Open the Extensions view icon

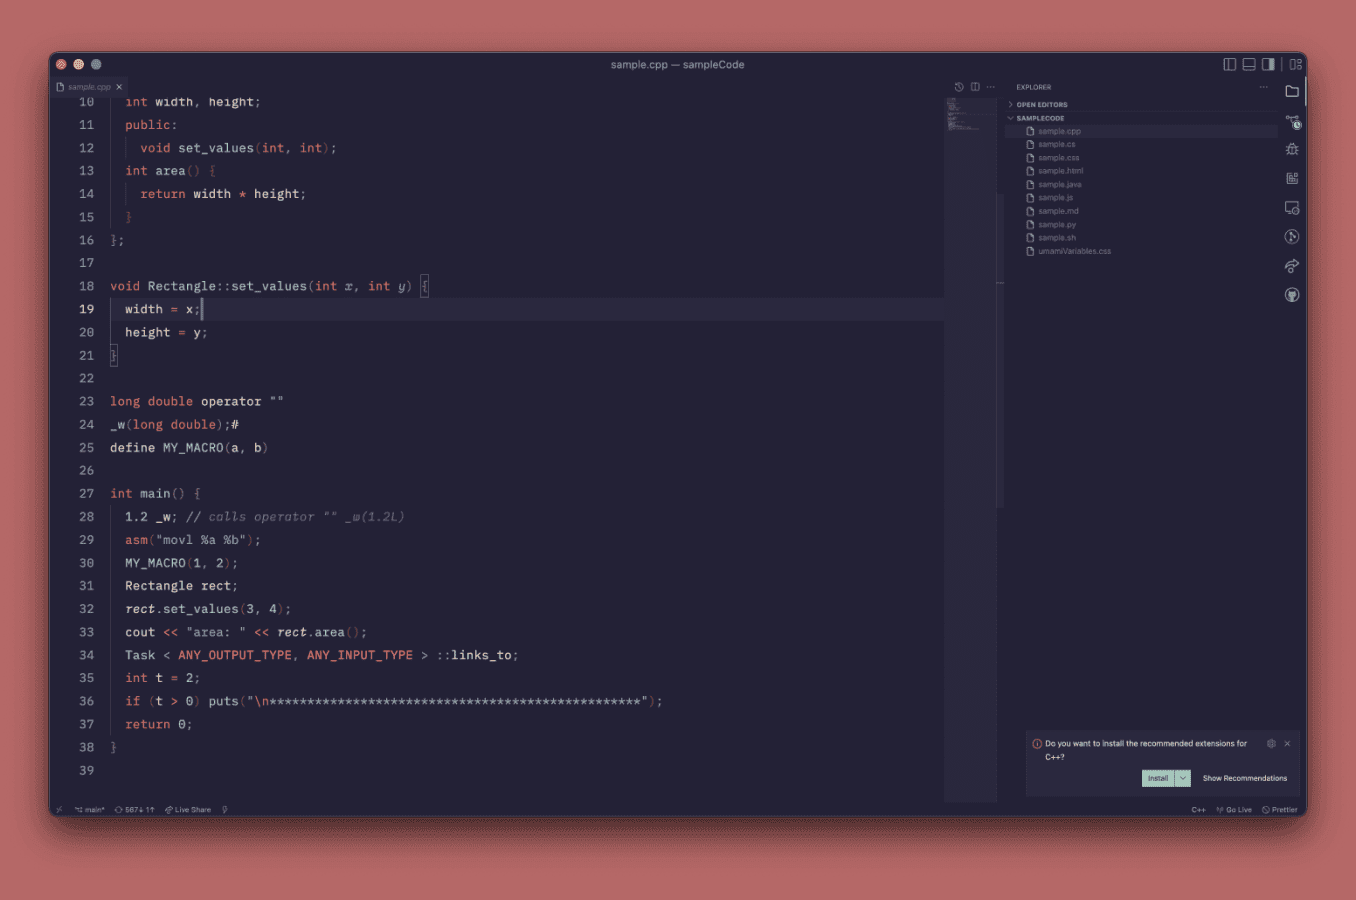click(1292, 178)
